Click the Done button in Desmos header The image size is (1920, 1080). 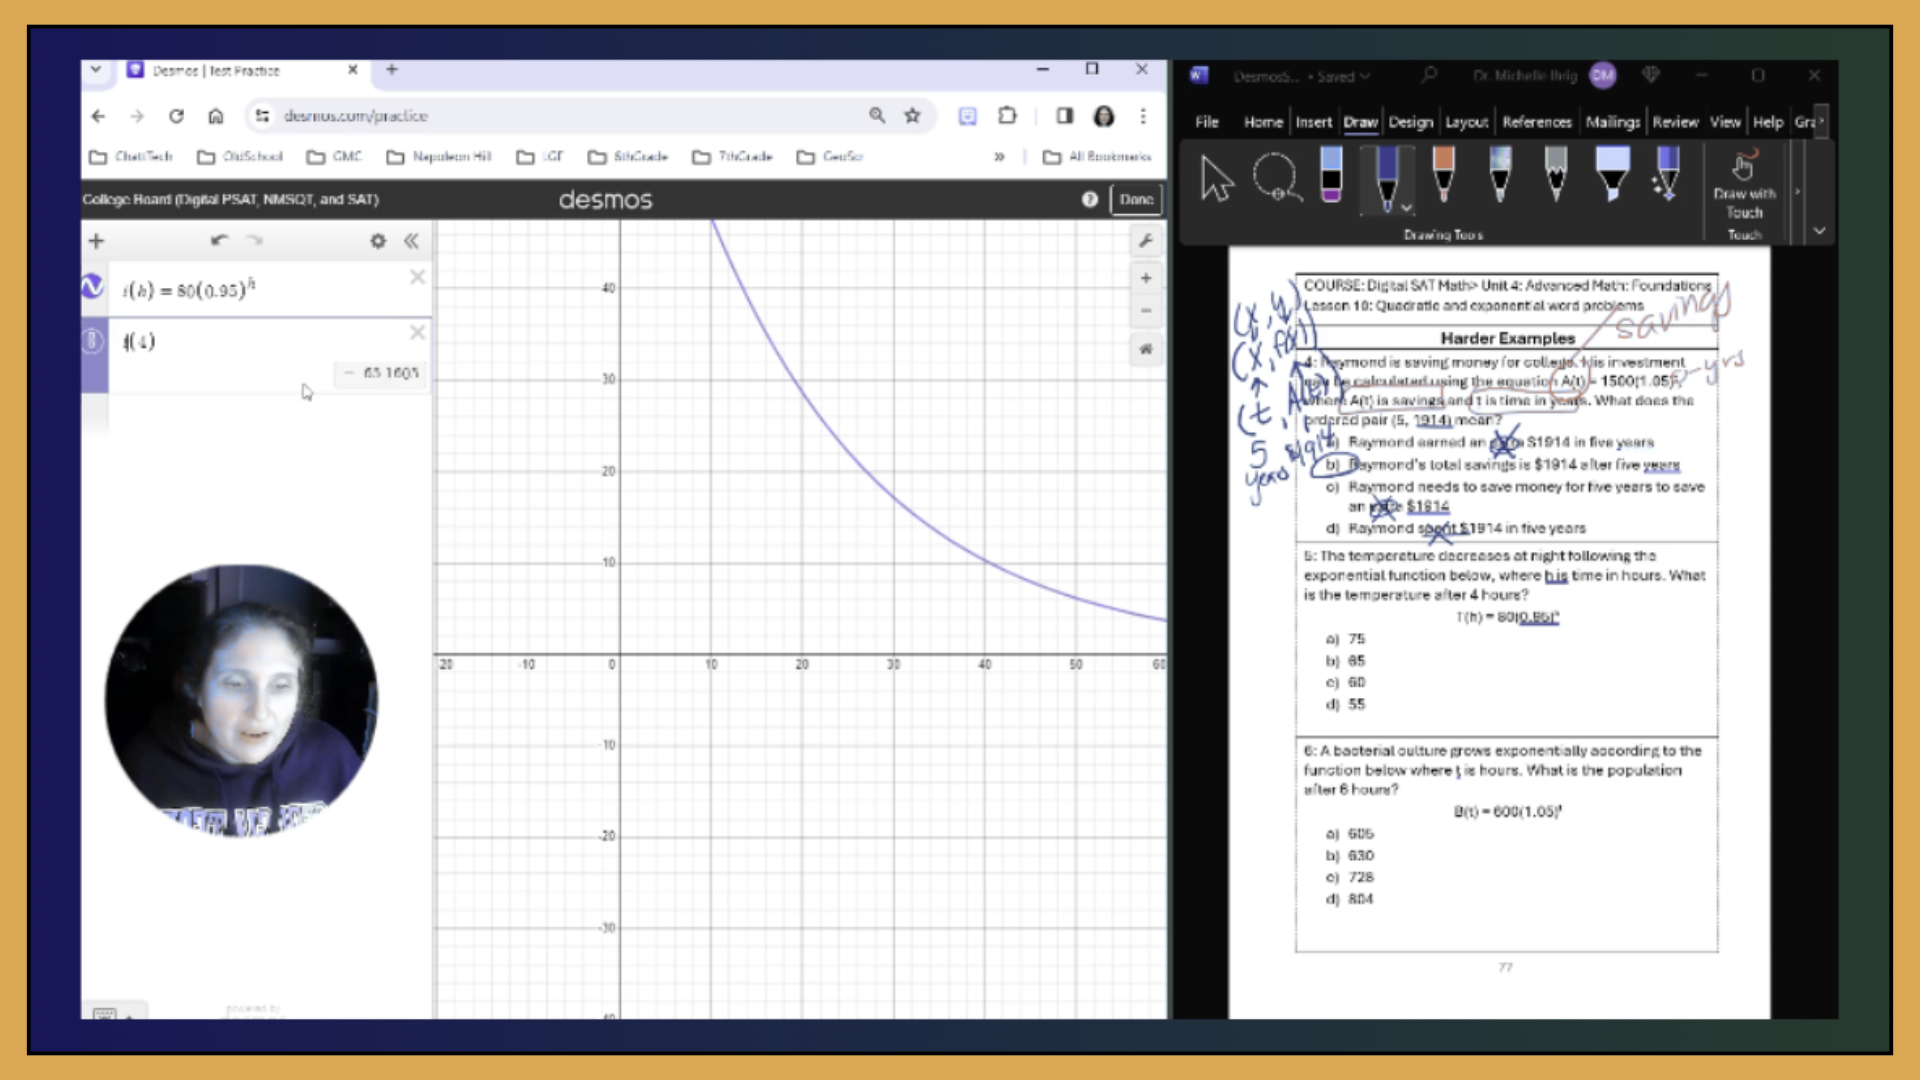[x=1136, y=199]
